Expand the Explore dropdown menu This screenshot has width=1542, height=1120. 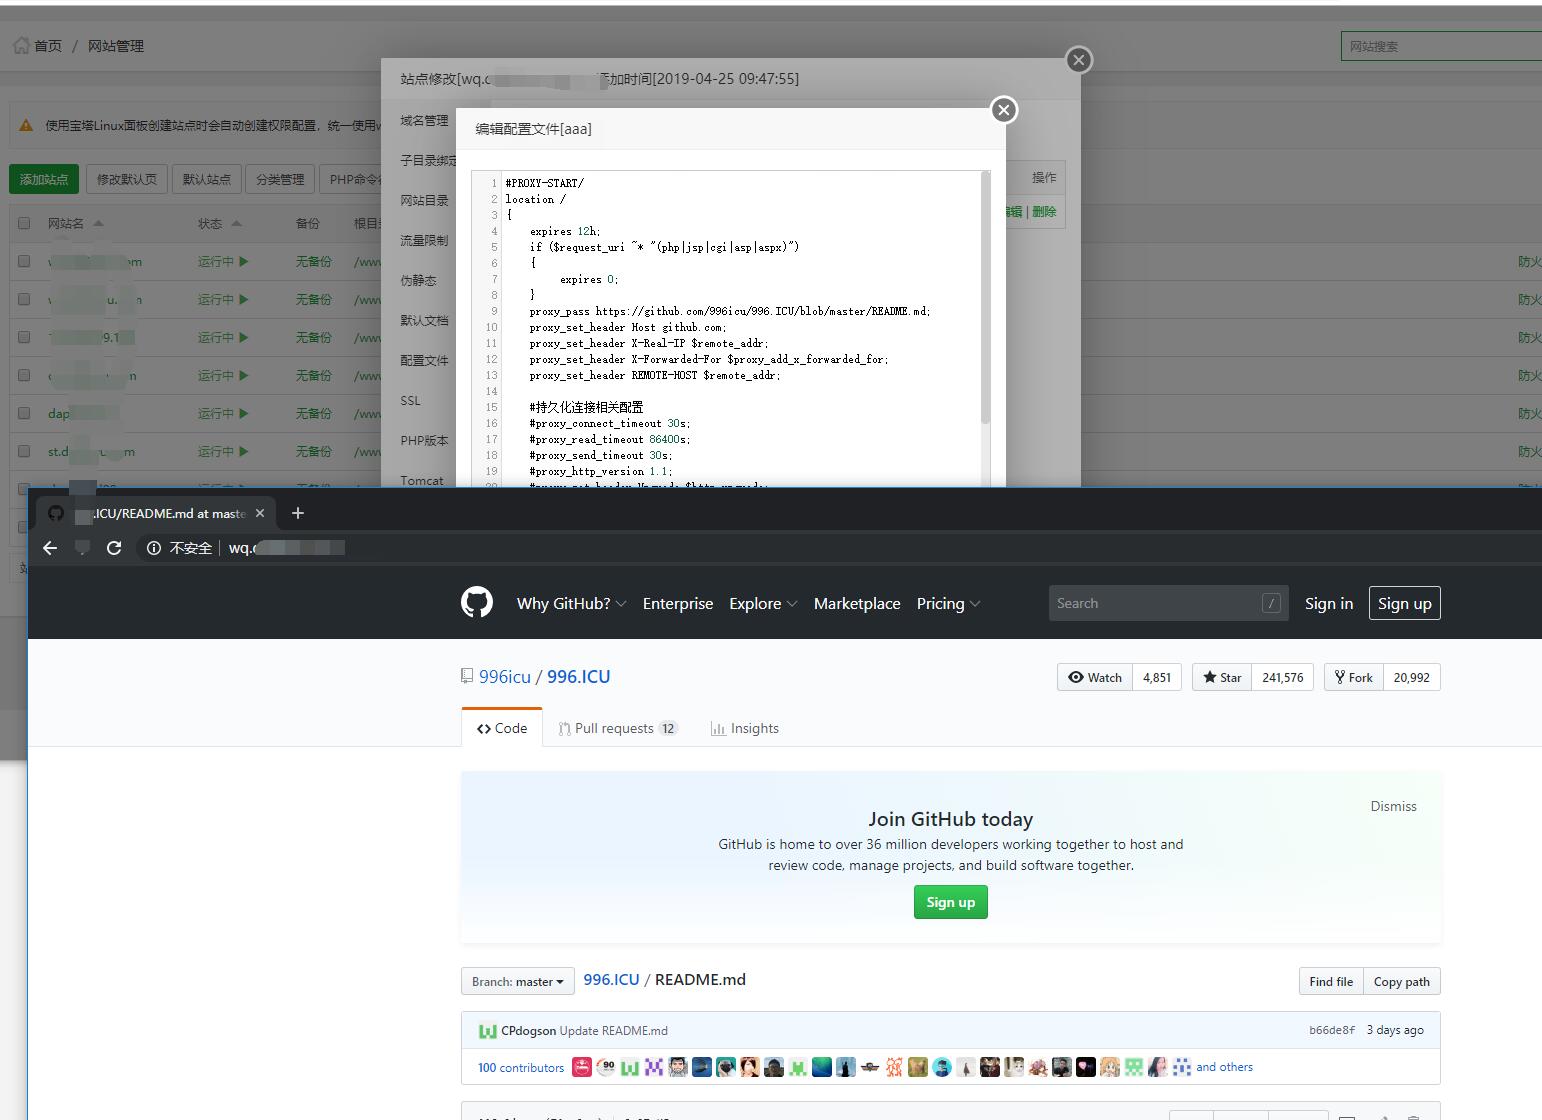pyautogui.click(x=763, y=603)
